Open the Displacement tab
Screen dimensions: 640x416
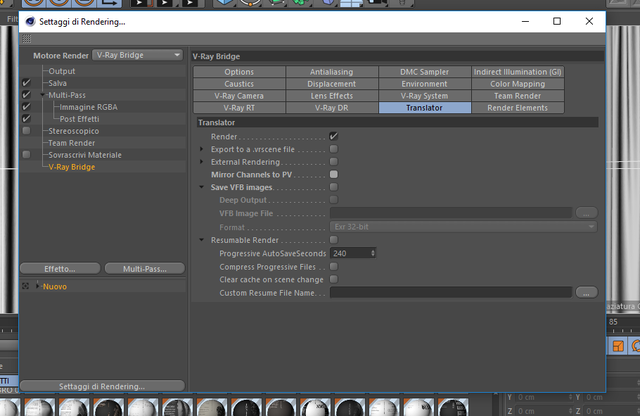point(331,84)
